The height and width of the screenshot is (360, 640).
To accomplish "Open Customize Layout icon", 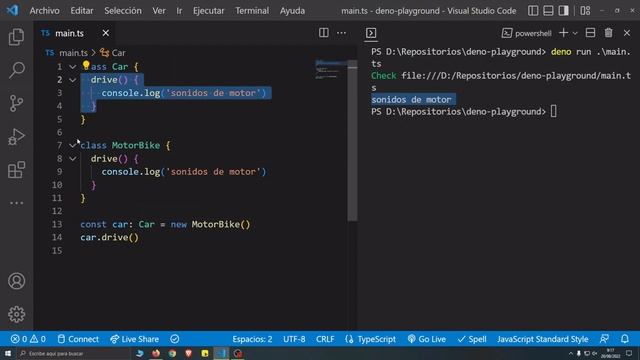I will point(585,11).
